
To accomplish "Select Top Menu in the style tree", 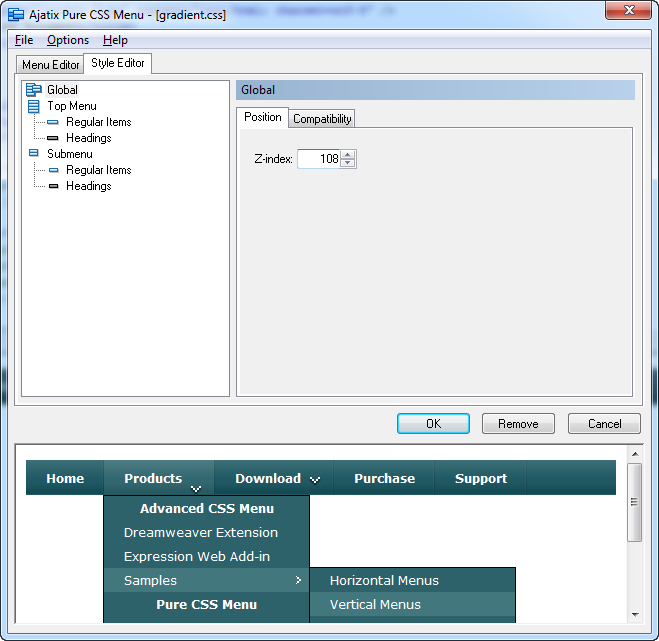I will [x=72, y=106].
